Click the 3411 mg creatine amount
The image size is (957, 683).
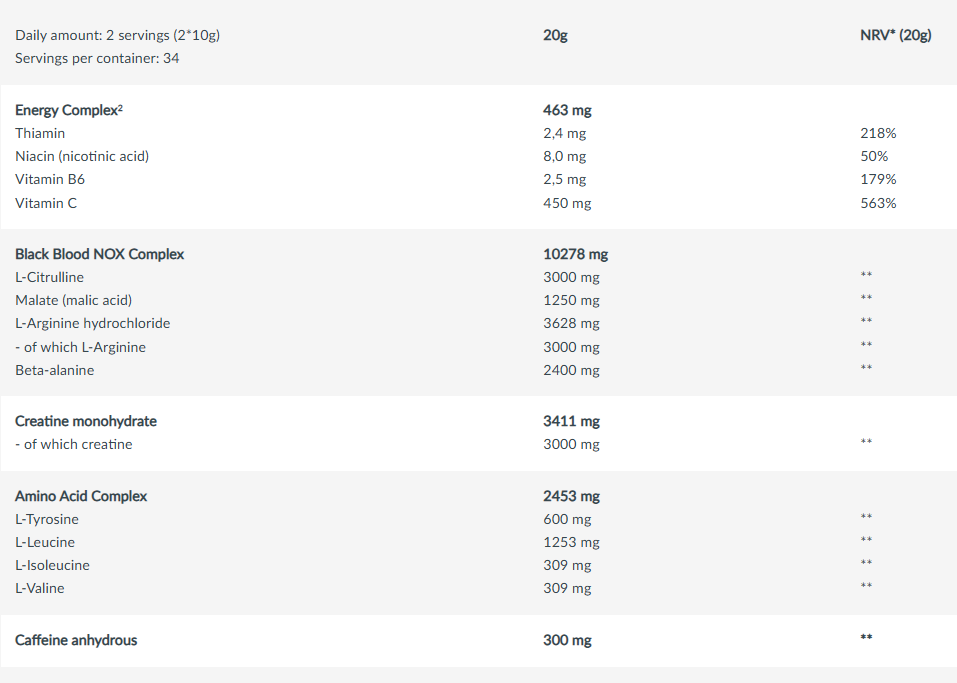(x=571, y=421)
